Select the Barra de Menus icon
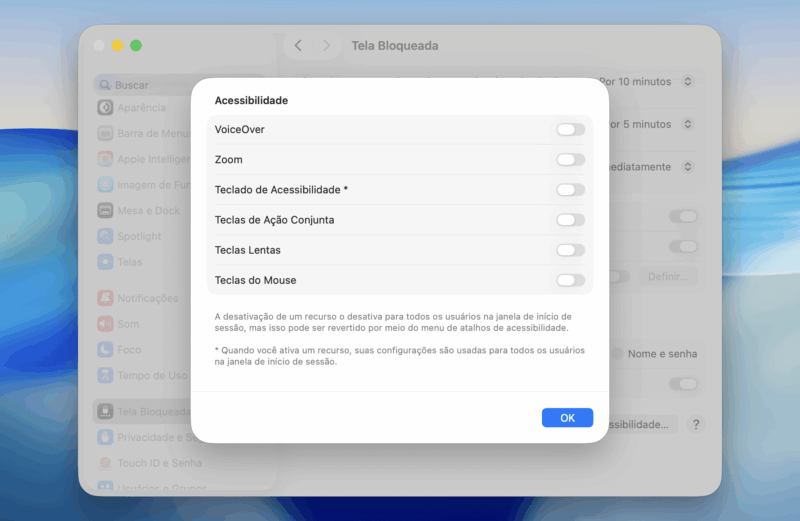This screenshot has width=800, height=521. (x=105, y=133)
